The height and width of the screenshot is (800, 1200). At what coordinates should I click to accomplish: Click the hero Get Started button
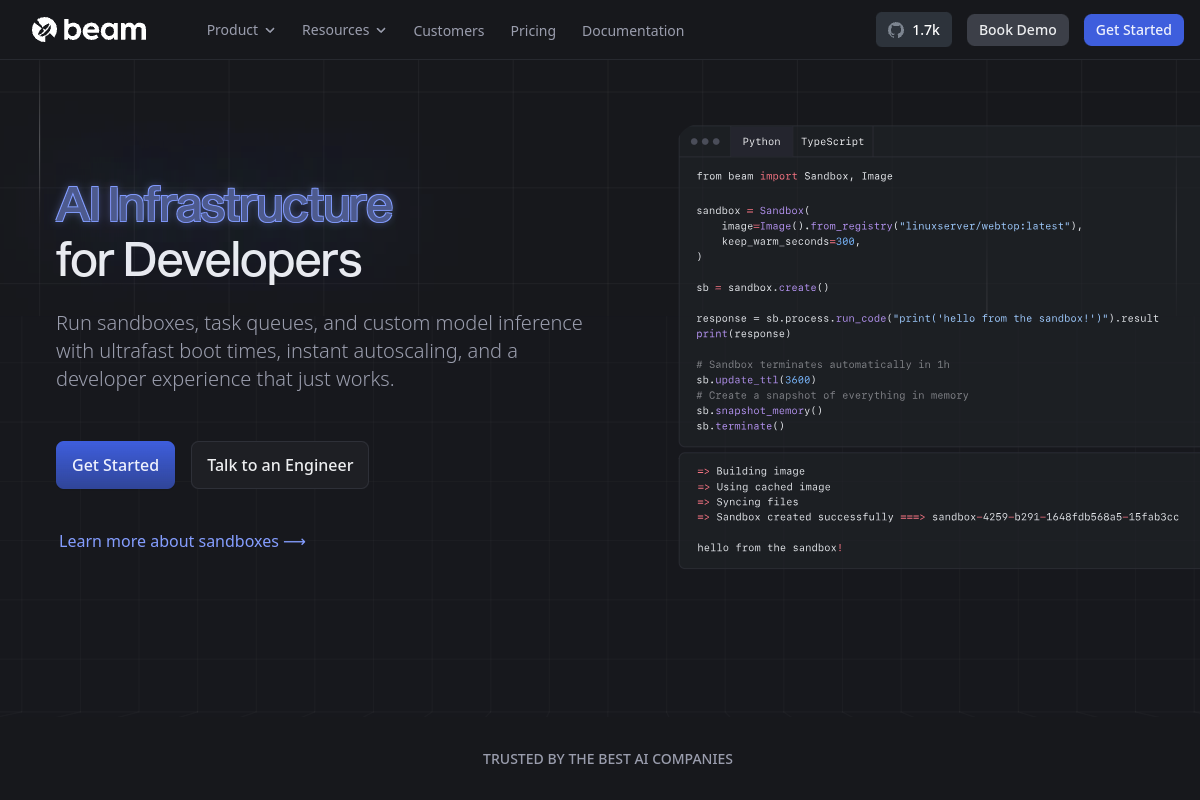click(x=115, y=465)
